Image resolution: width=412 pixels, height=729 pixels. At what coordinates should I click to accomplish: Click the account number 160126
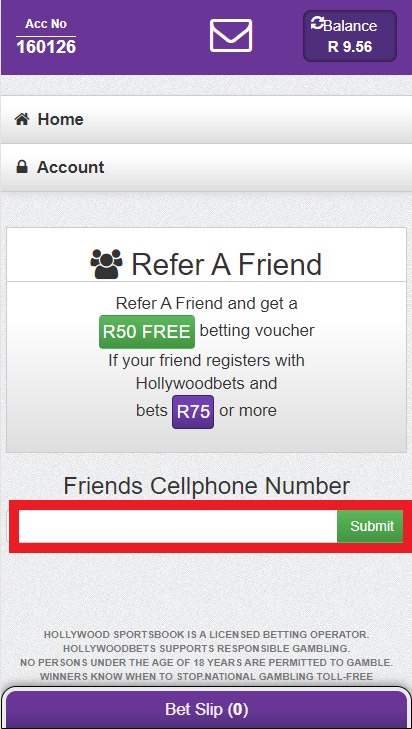point(46,47)
